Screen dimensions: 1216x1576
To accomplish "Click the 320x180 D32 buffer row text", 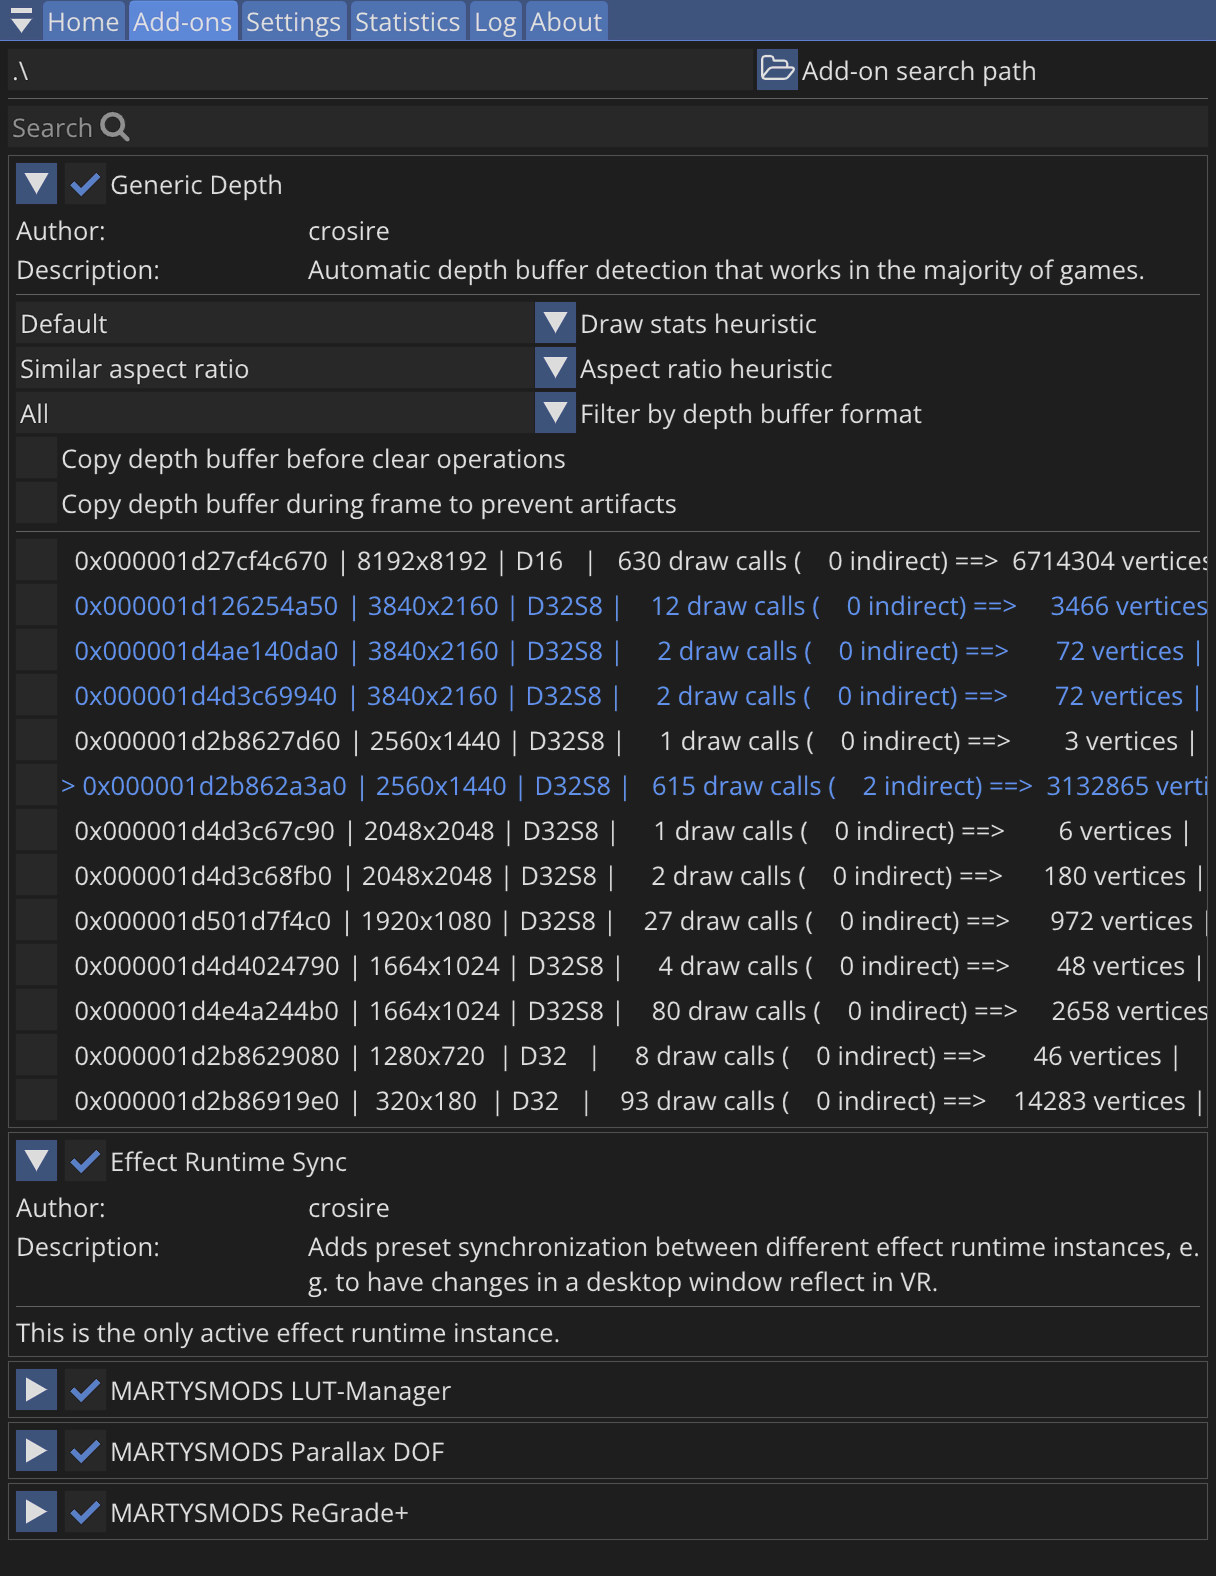I will coord(637,1100).
